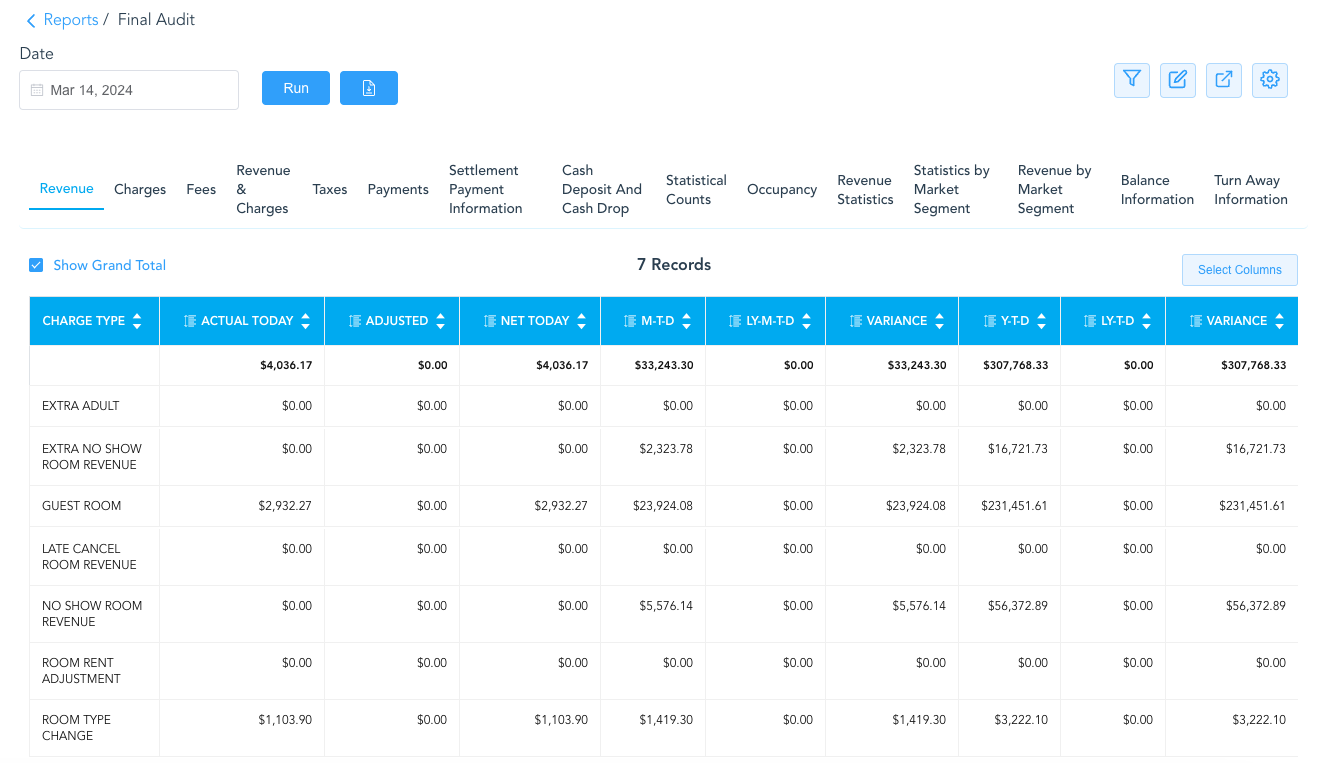1324x763 pixels.
Task: Sort by Charge Type column arrows
Action: pyautogui.click(x=137, y=321)
